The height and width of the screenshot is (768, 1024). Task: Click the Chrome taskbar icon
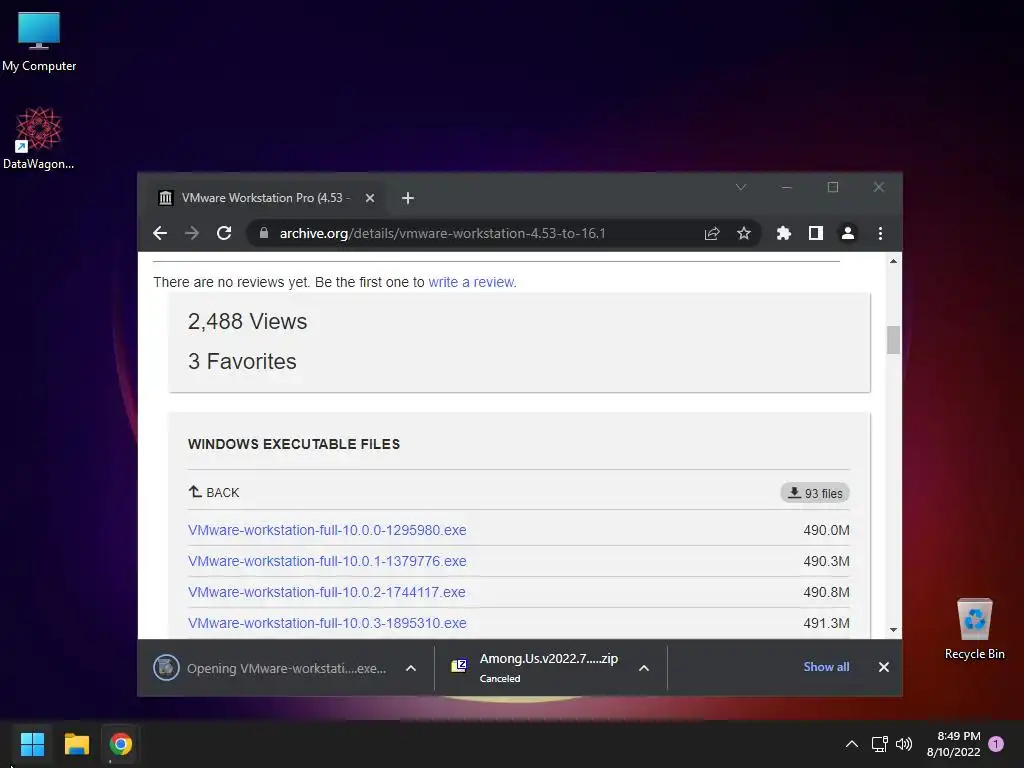pos(120,744)
